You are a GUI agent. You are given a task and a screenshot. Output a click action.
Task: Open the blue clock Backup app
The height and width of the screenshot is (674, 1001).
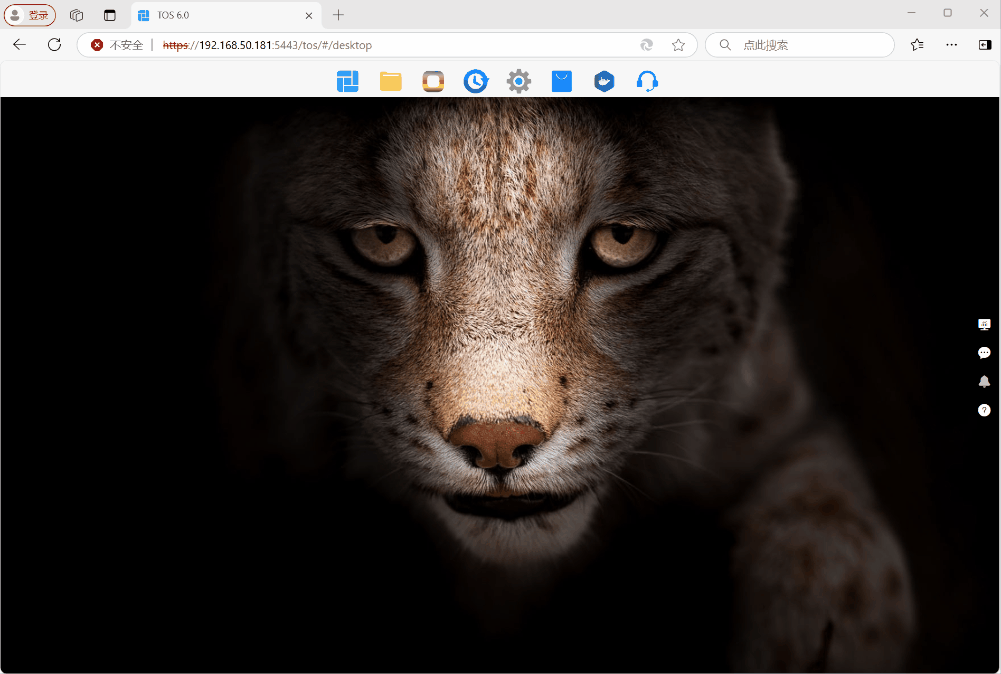476,82
